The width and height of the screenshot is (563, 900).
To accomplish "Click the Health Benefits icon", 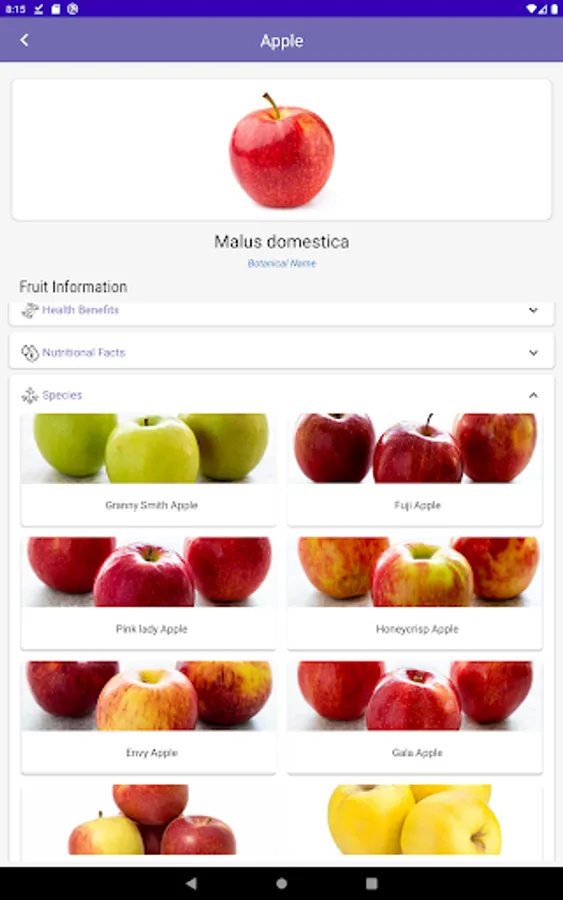I will click(x=29, y=310).
